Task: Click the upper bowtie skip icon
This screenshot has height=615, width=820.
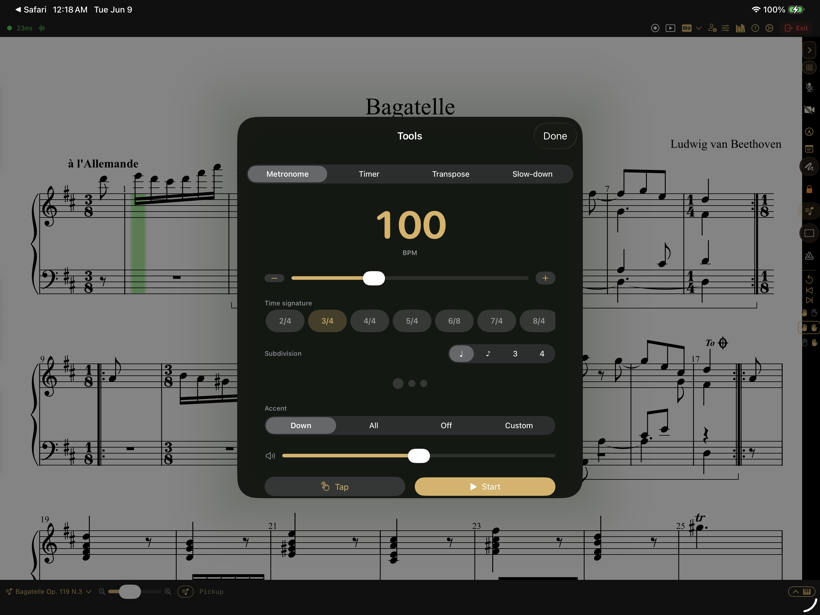Action: (810, 290)
